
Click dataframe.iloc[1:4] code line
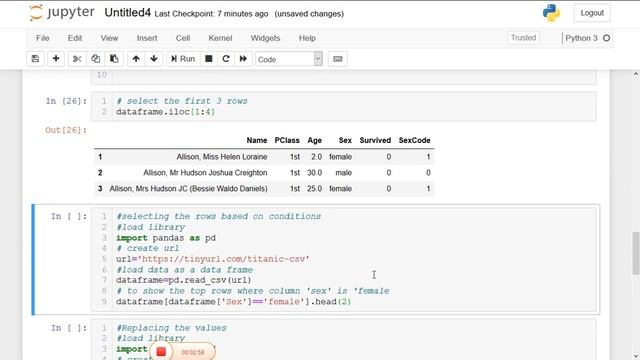(x=165, y=112)
